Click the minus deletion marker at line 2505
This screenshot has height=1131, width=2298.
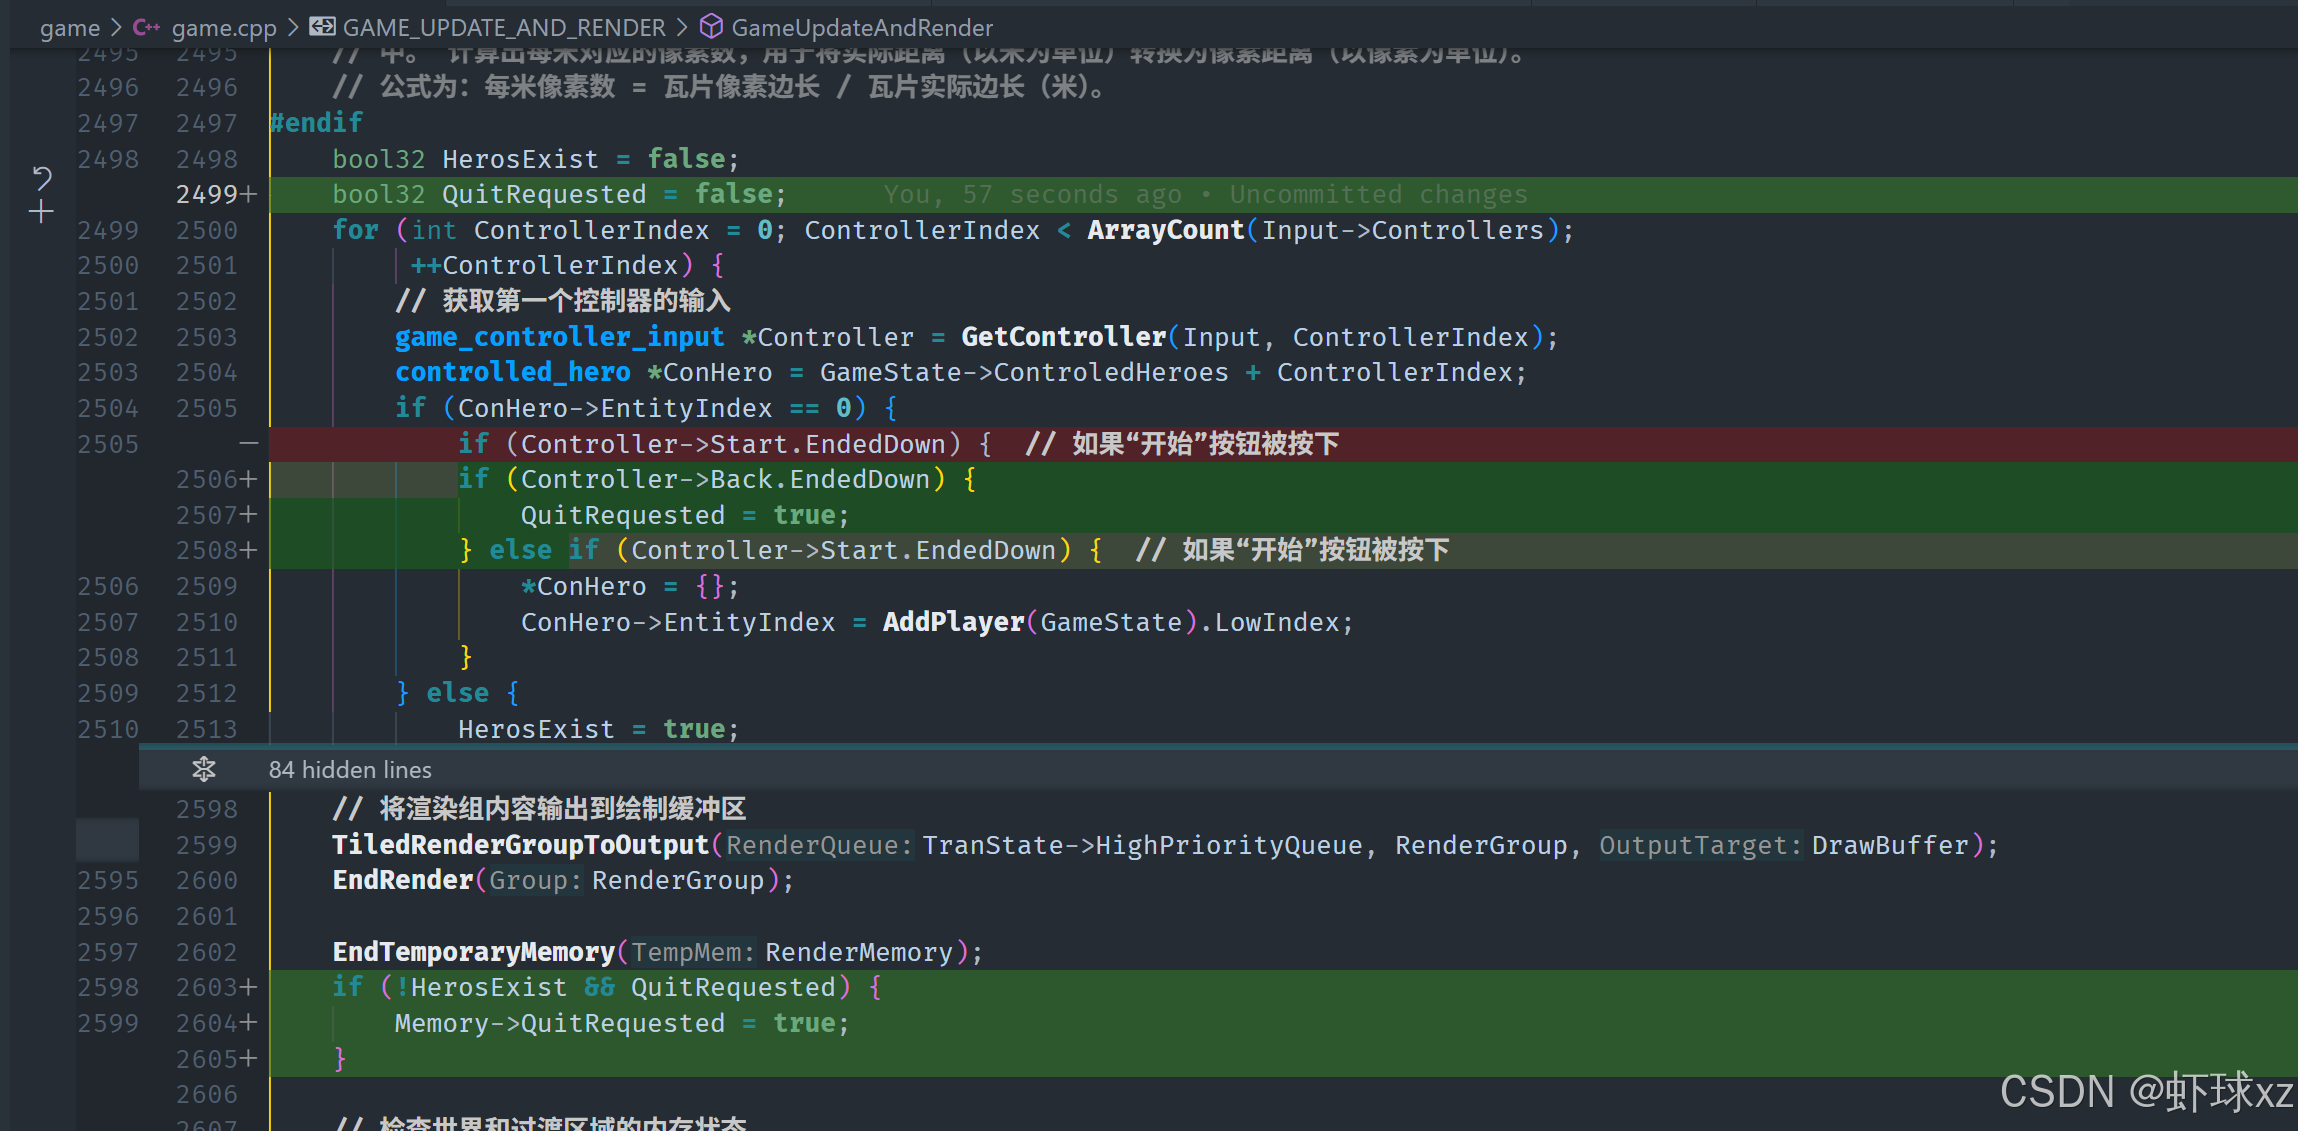[x=248, y=443]
